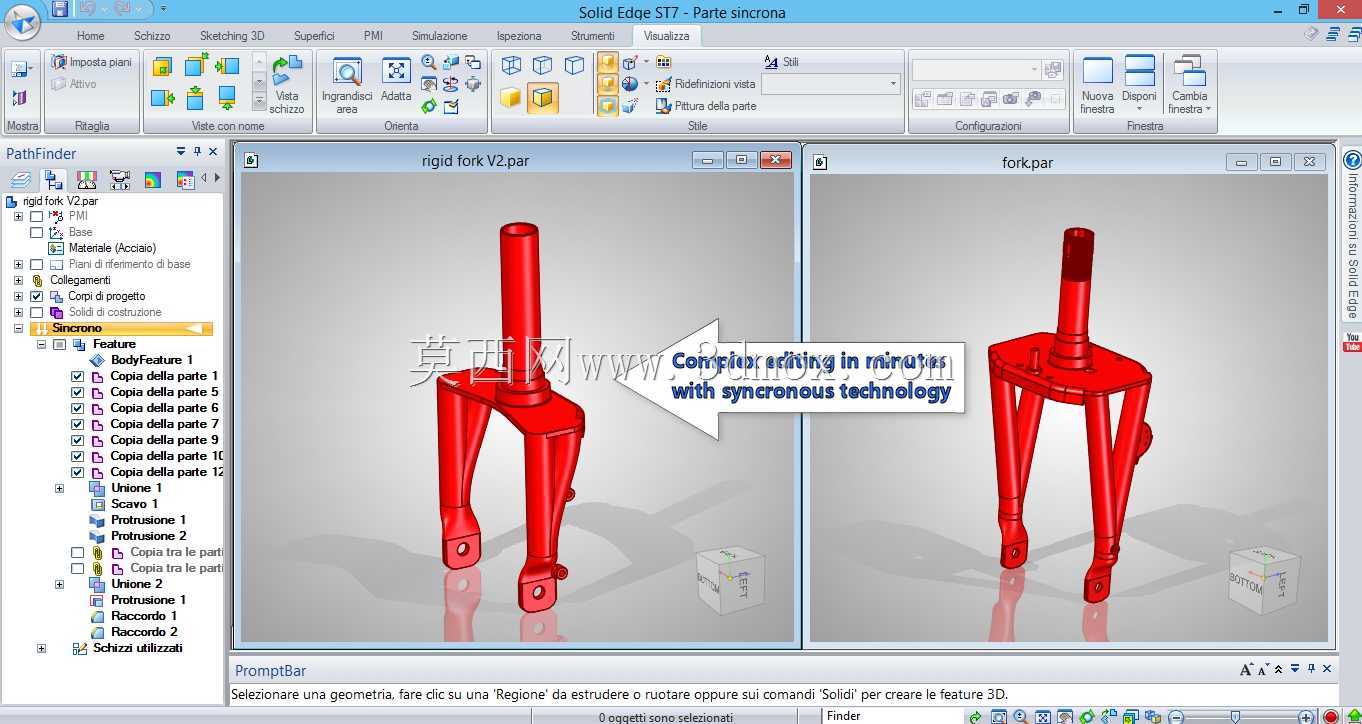Viewport: 1362px width, 724px height.
Task: Select the shaded with visible edges style
Action: click(542, 98)
